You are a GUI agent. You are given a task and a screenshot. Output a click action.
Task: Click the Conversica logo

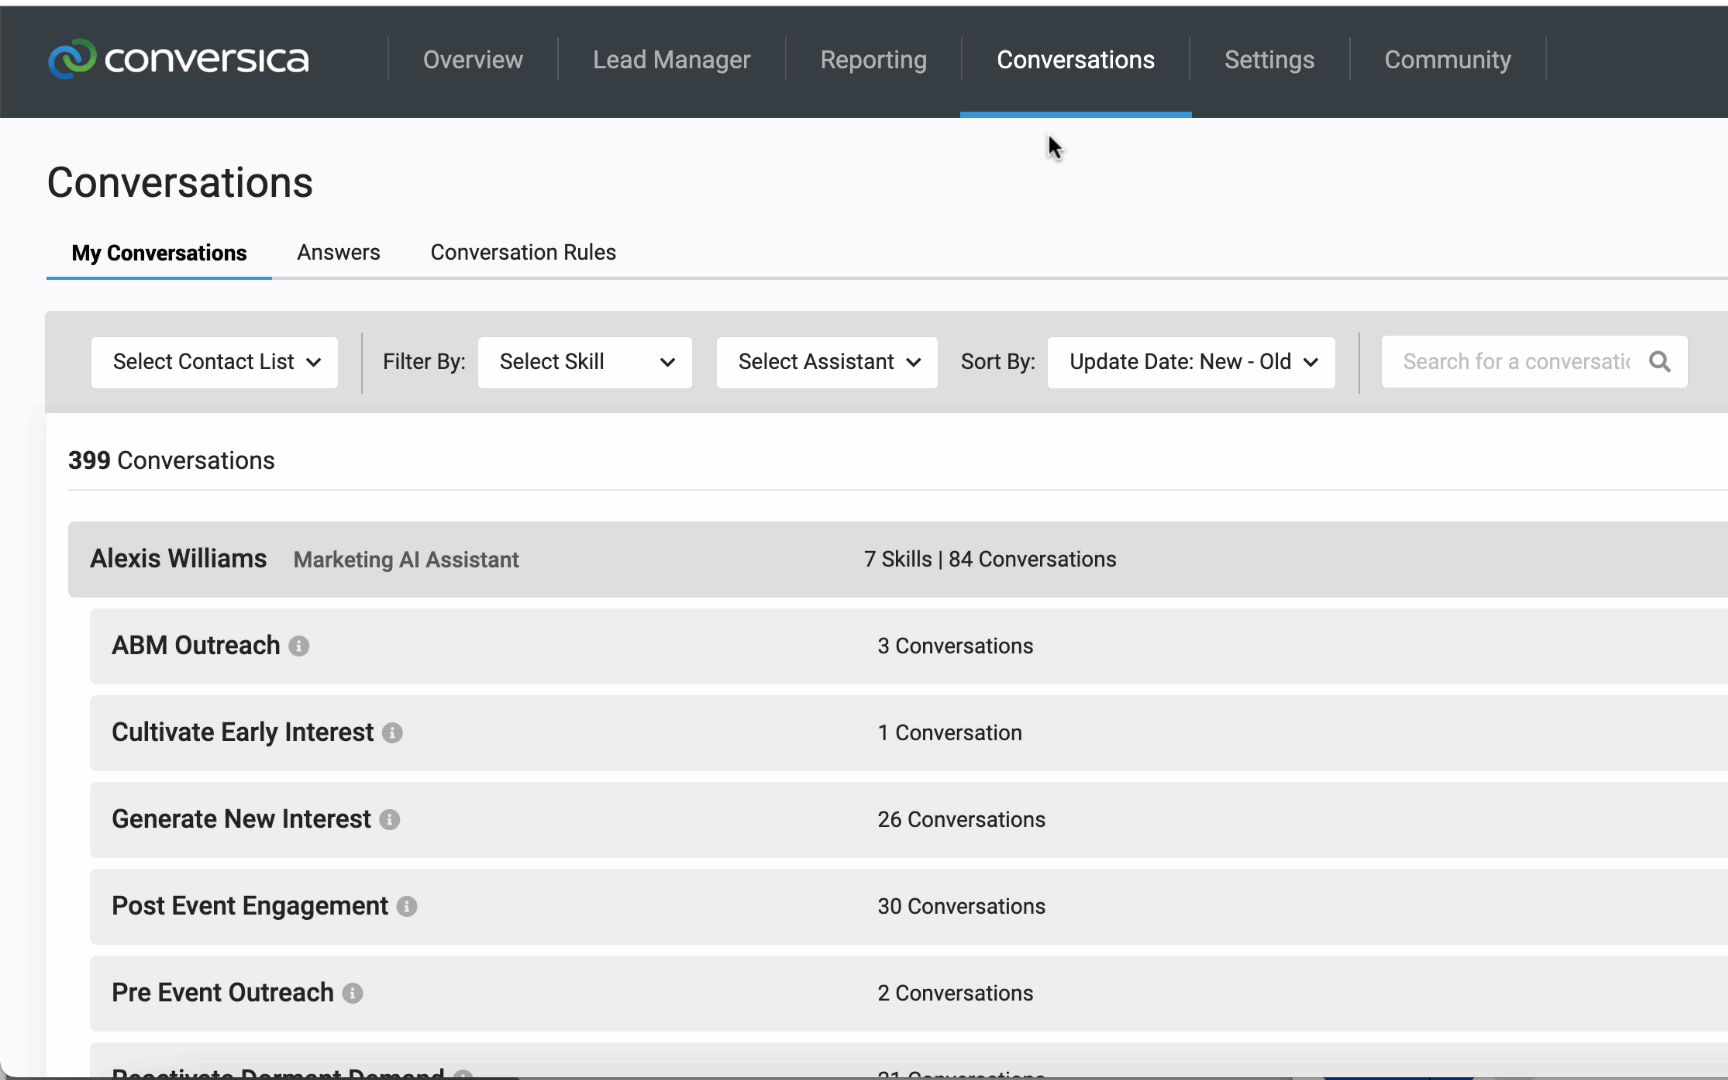click(x=178, y=60)
